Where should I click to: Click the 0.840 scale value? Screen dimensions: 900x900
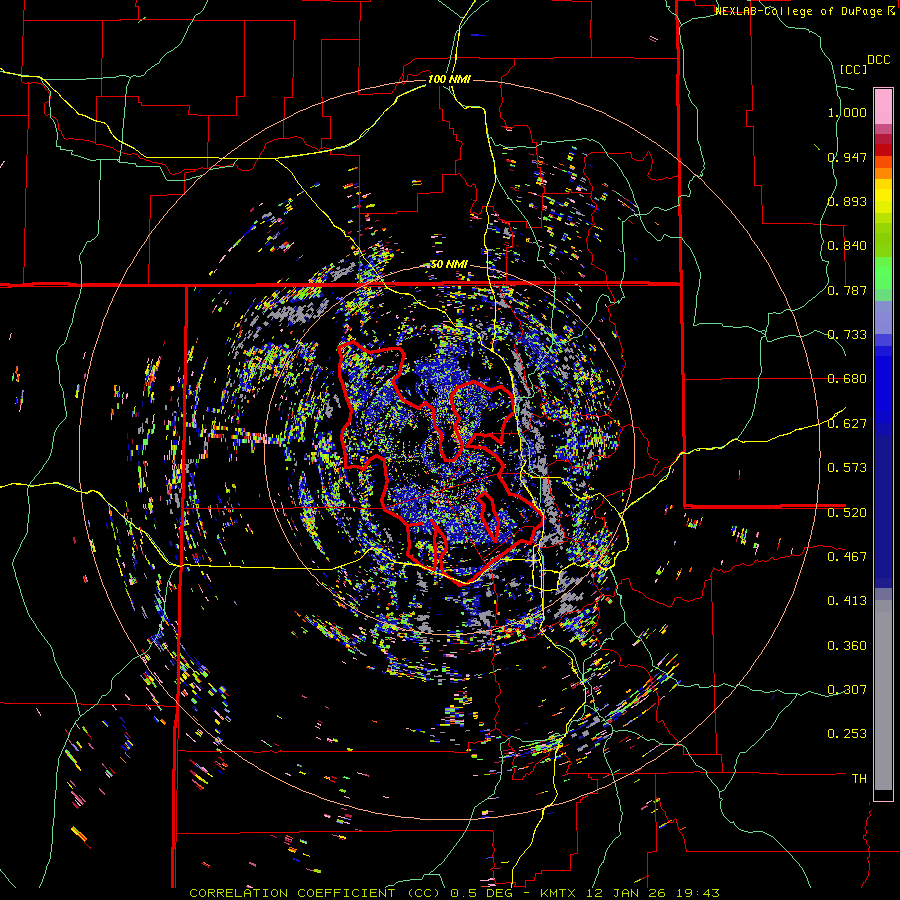tap(847, 246)
